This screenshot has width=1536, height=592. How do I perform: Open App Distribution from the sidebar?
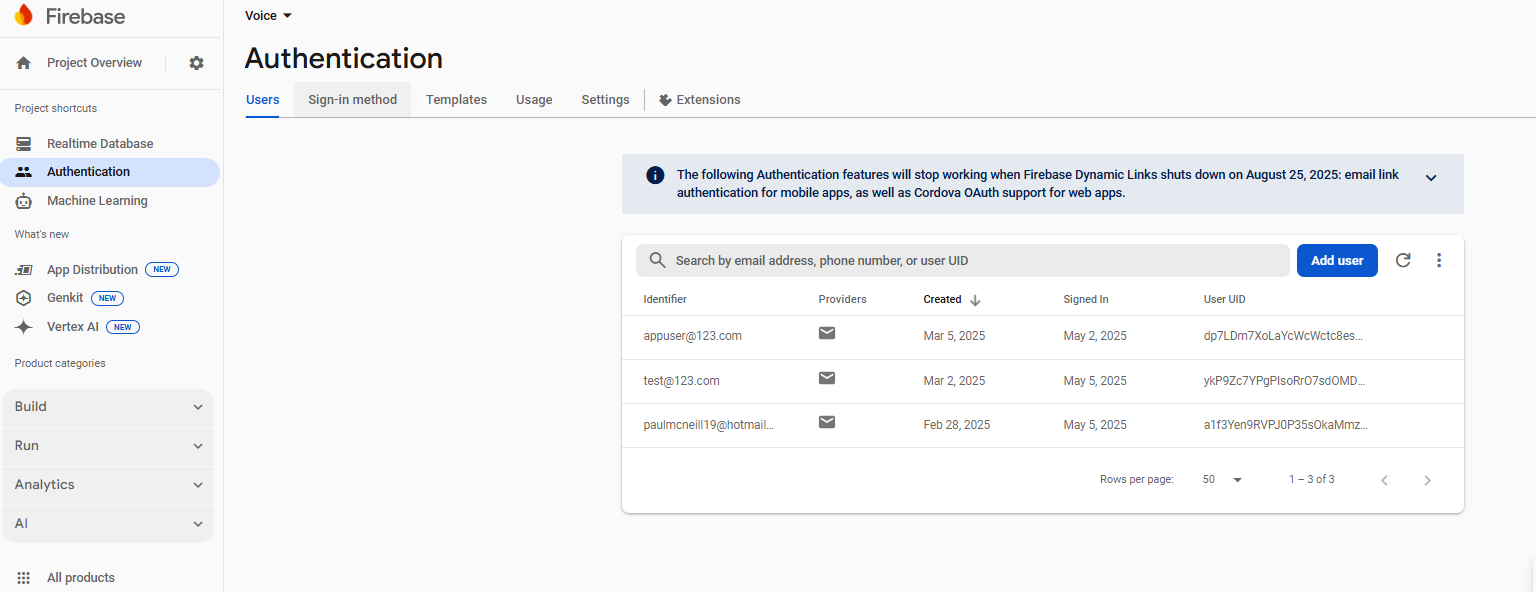point(93,269)
